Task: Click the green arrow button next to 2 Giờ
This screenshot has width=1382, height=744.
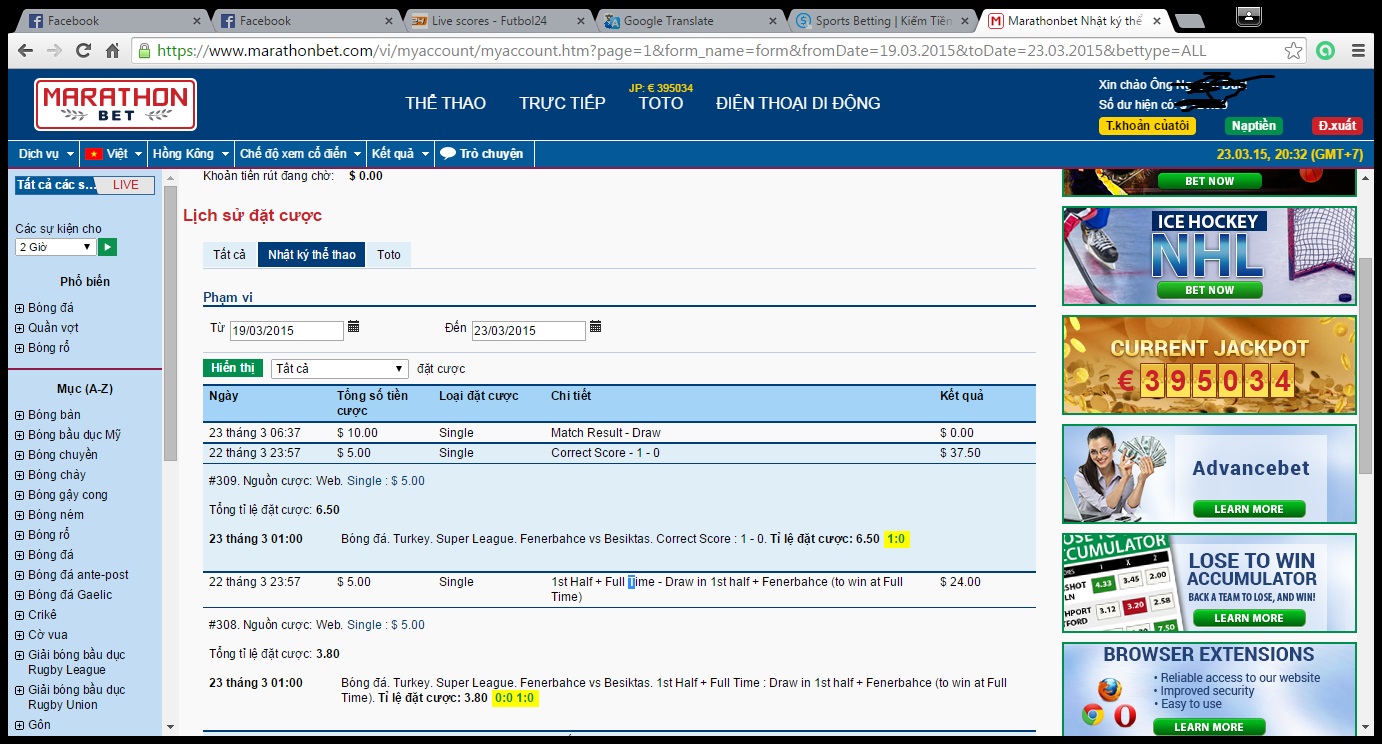Action: tap(107, 247)
